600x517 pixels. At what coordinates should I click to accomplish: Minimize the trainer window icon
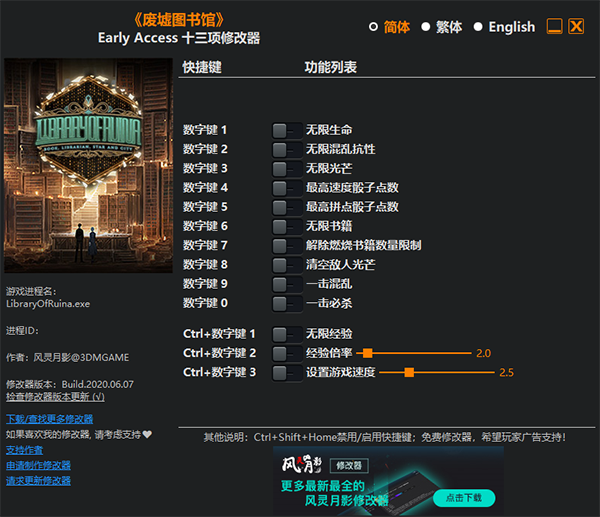click(x=554, y=26)
